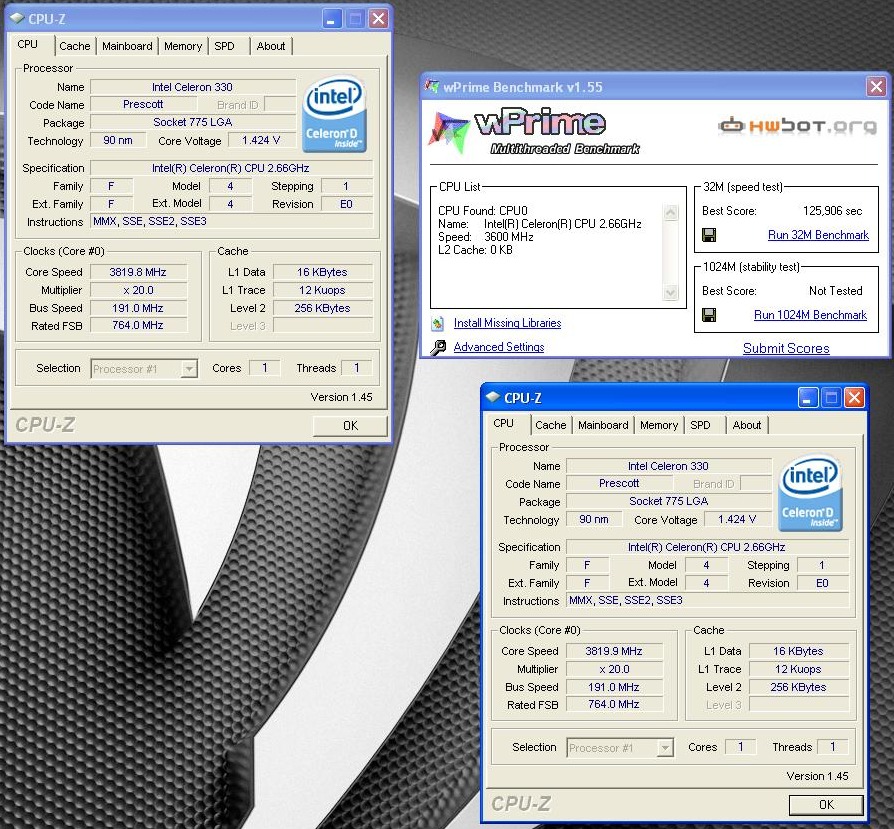Click 'Version 1.45' text in top-left CPU-Z
The height and width of the screenshot is (829, 894).
click(341, 397)
